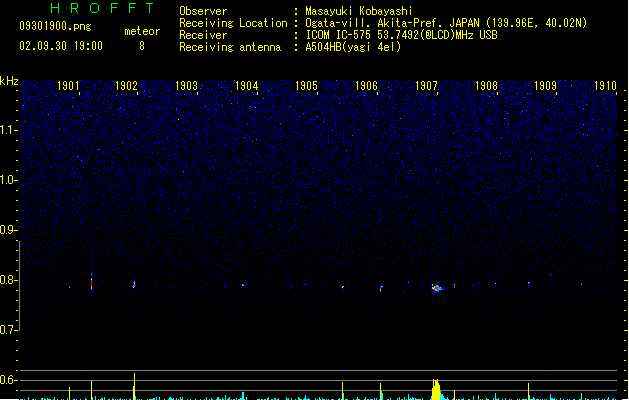The height and width of the screenshot is (400, 629).
Task: Select the Ogata-vill. Akita-Pref. location text
Action: [x=446, y=23]
